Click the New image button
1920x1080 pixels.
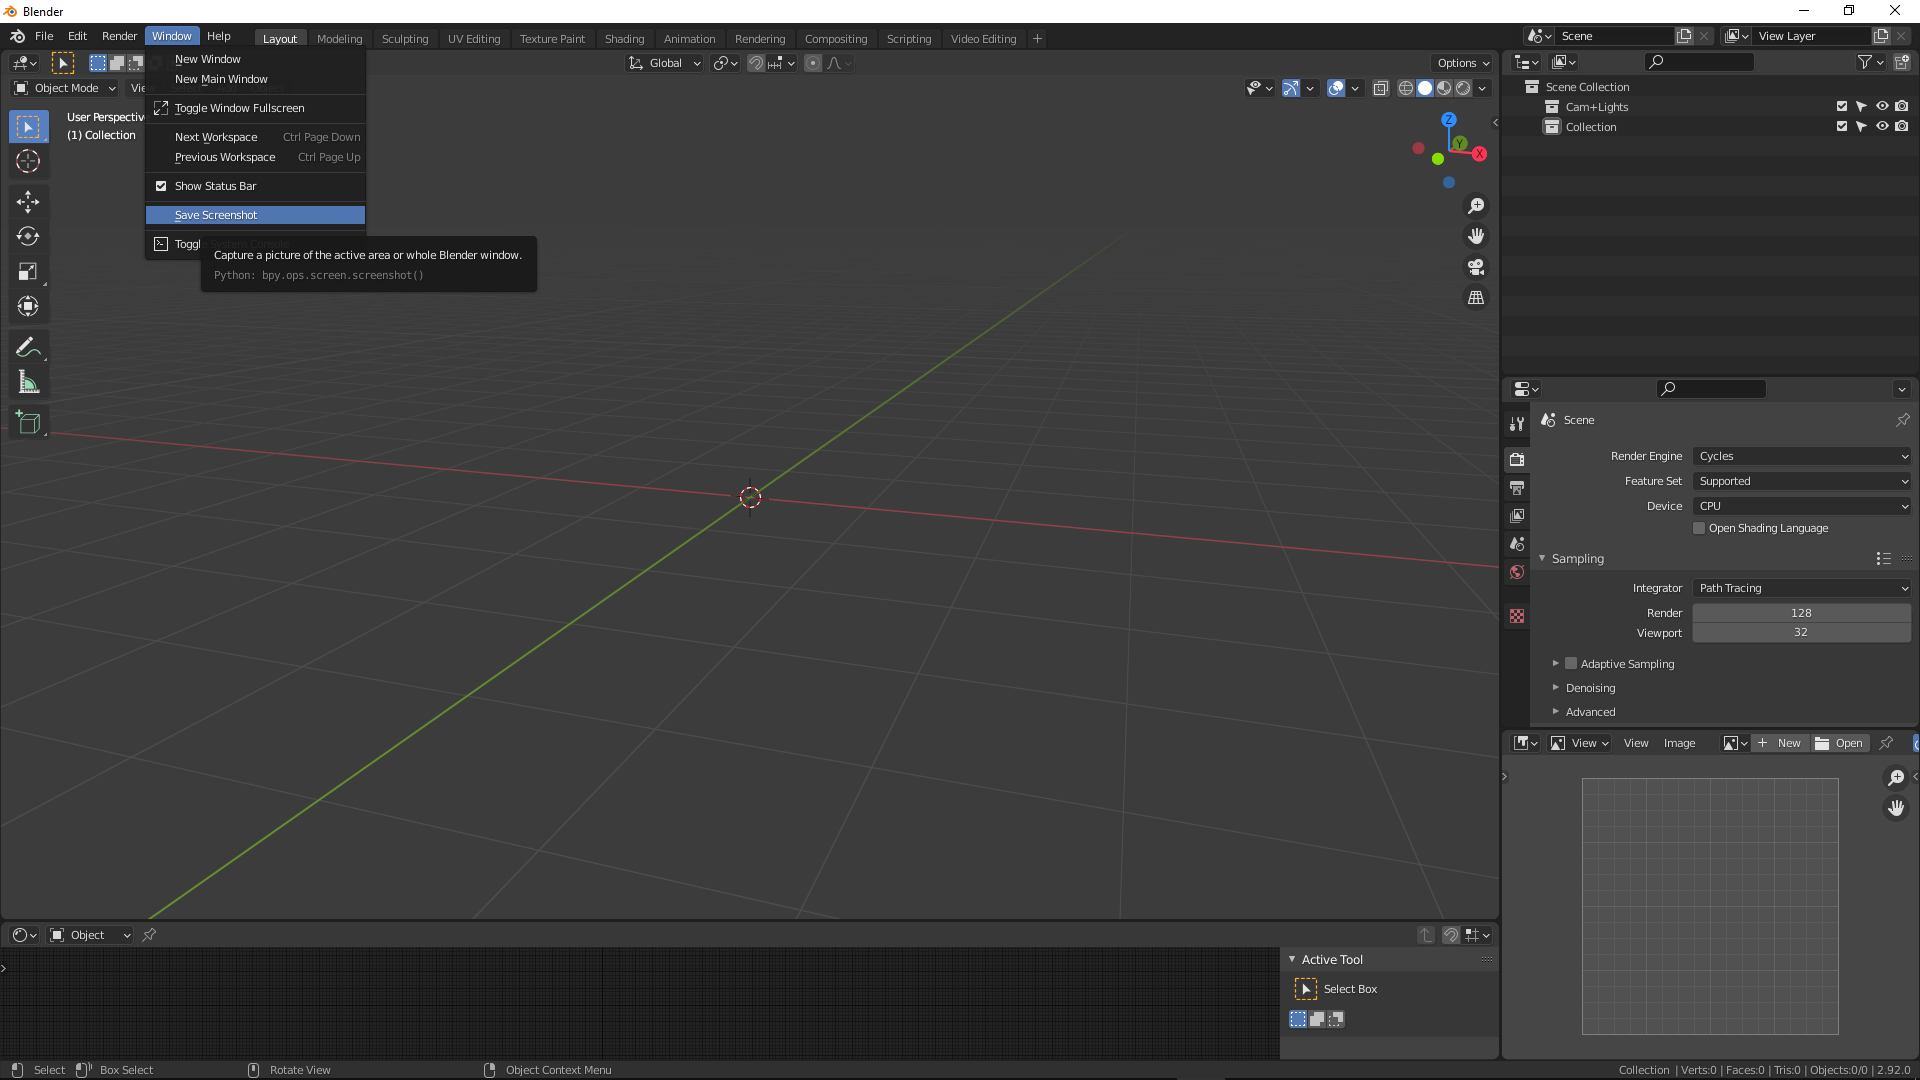tap(1780, 743)
